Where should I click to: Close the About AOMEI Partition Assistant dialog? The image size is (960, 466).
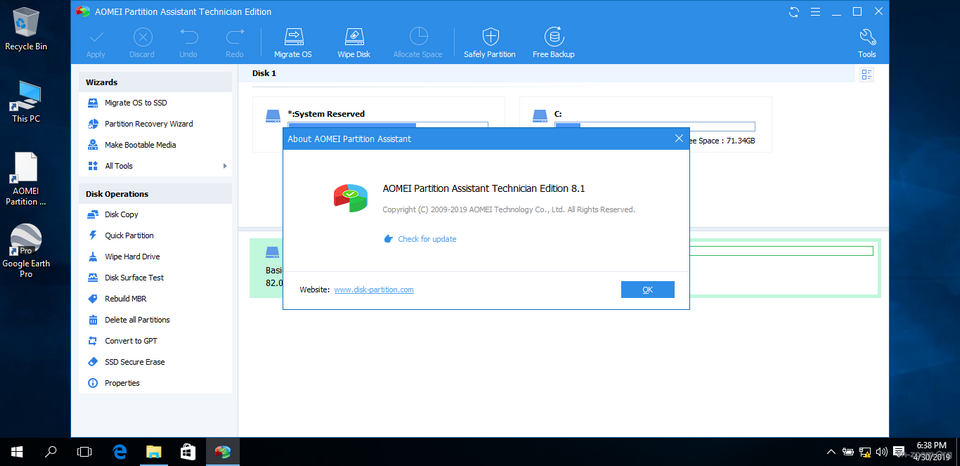click(x=678, y=138)
